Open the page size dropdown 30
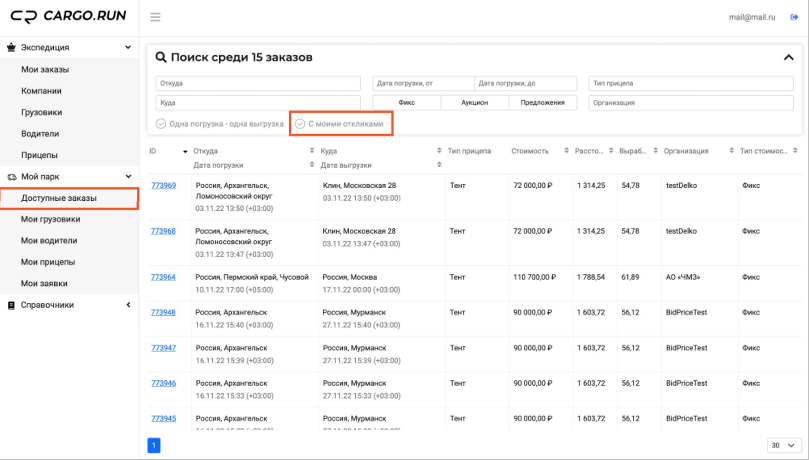Viewport: 809px width, 460px height. click(784, 445)
